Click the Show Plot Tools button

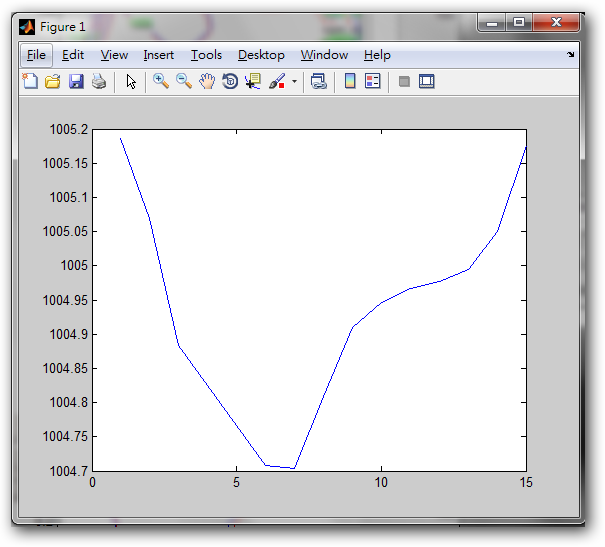tap(427, 82)
